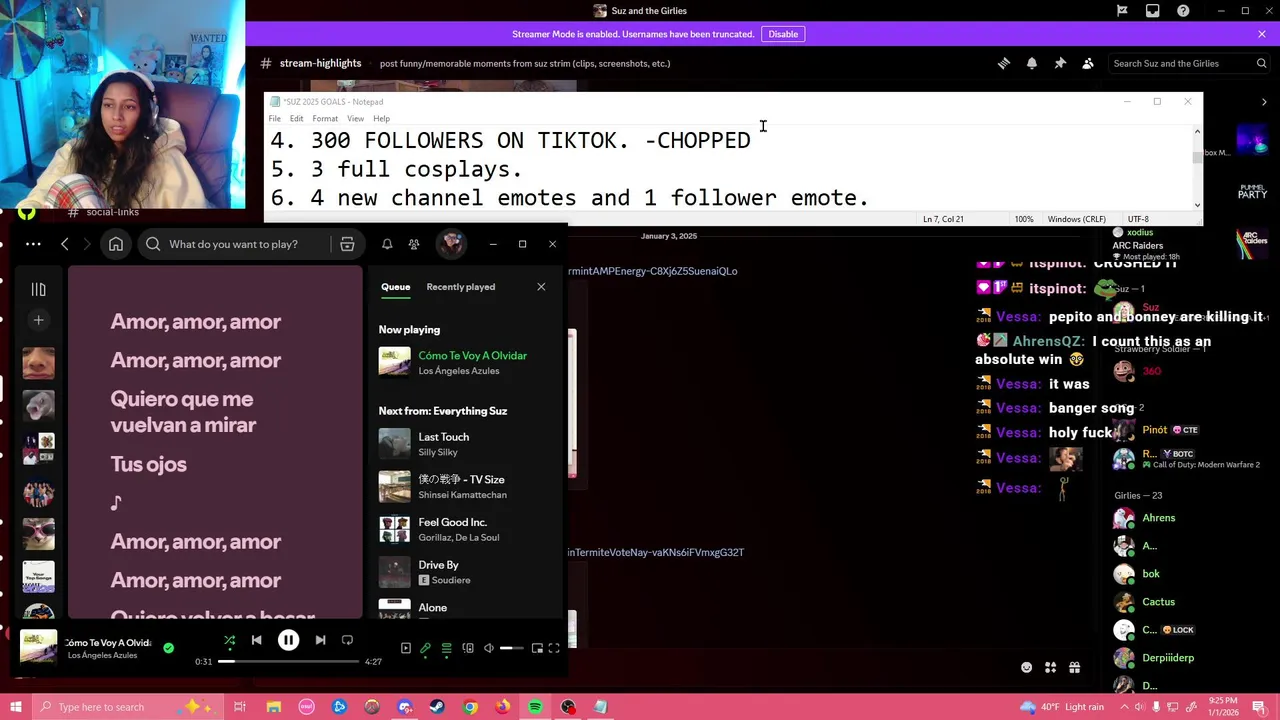Open Steam from the taskbar
This screenshot has width=1280, height=720.
click(x=437, y=707)
